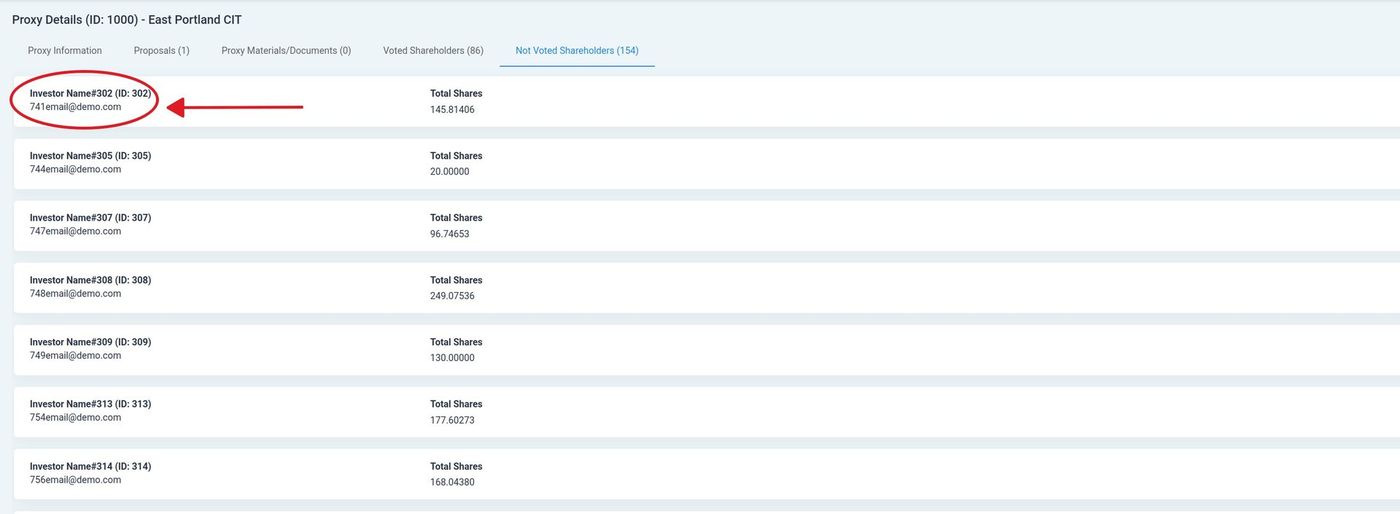
Task: Select Not Voted Shareholders (154) tab
Action: click(x=577, y=51)
